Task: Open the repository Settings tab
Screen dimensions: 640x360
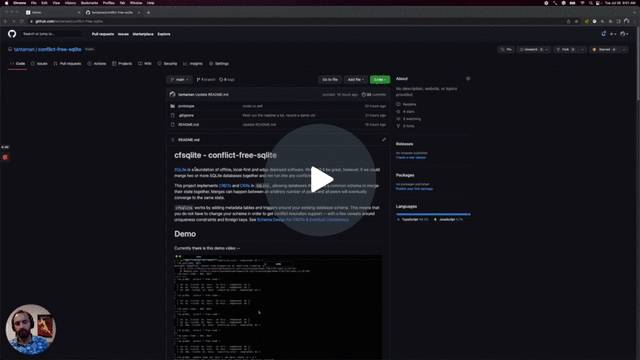Action: tap(219, 64)
